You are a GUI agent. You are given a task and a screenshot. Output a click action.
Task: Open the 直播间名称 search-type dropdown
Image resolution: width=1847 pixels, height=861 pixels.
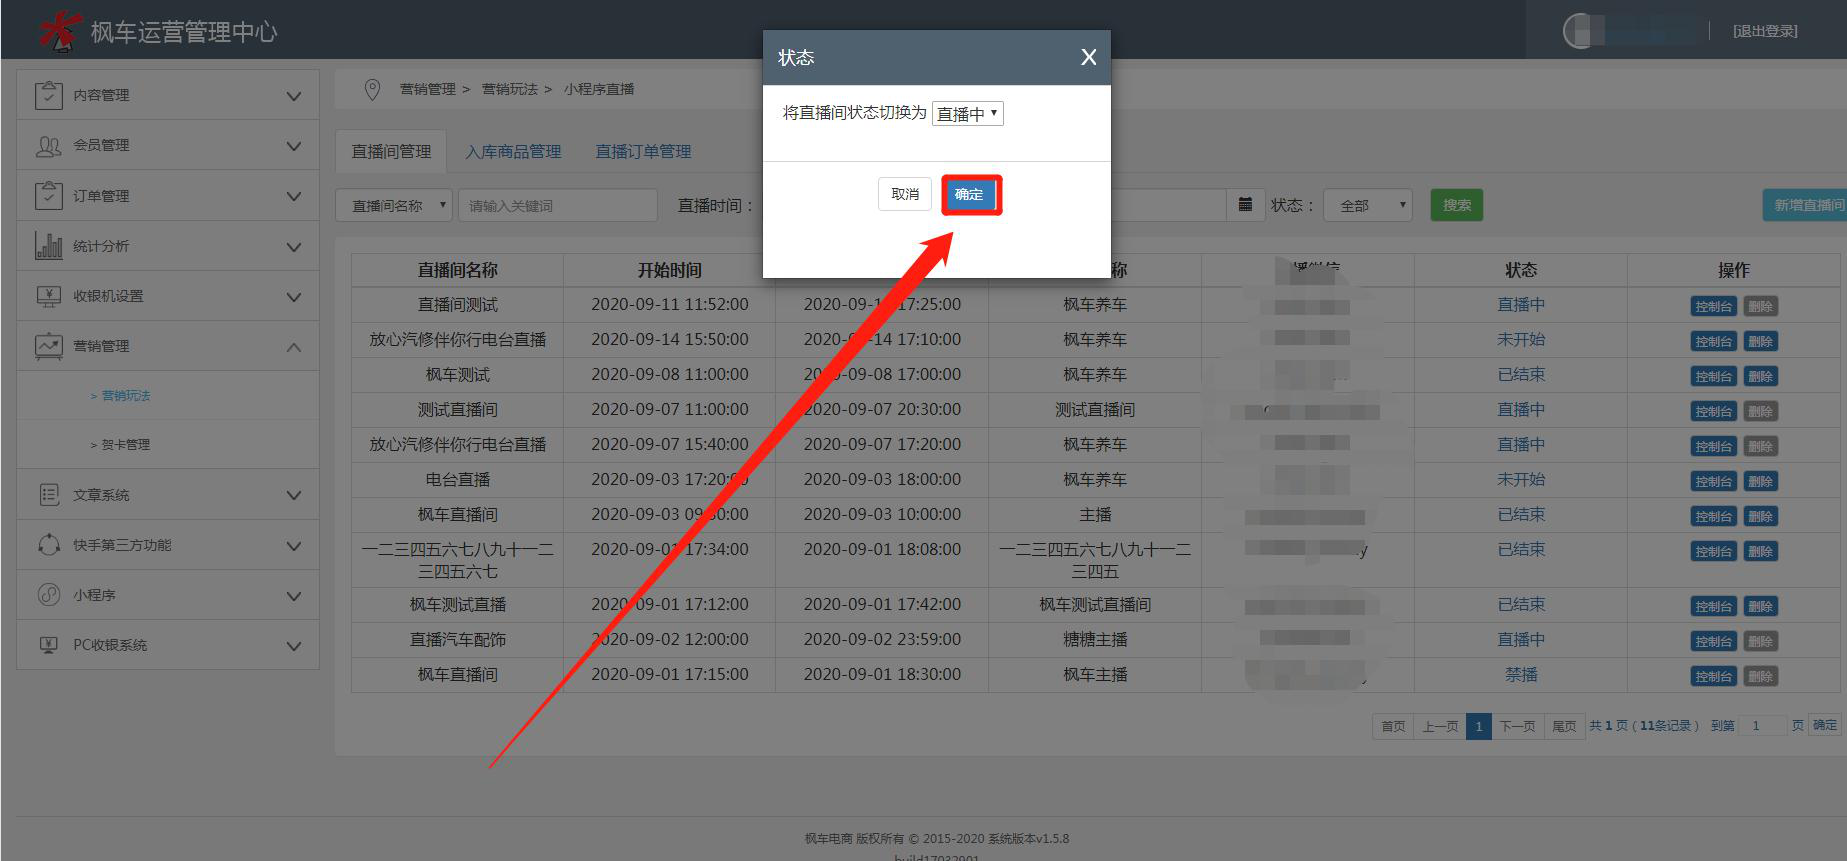coord(394,205)
